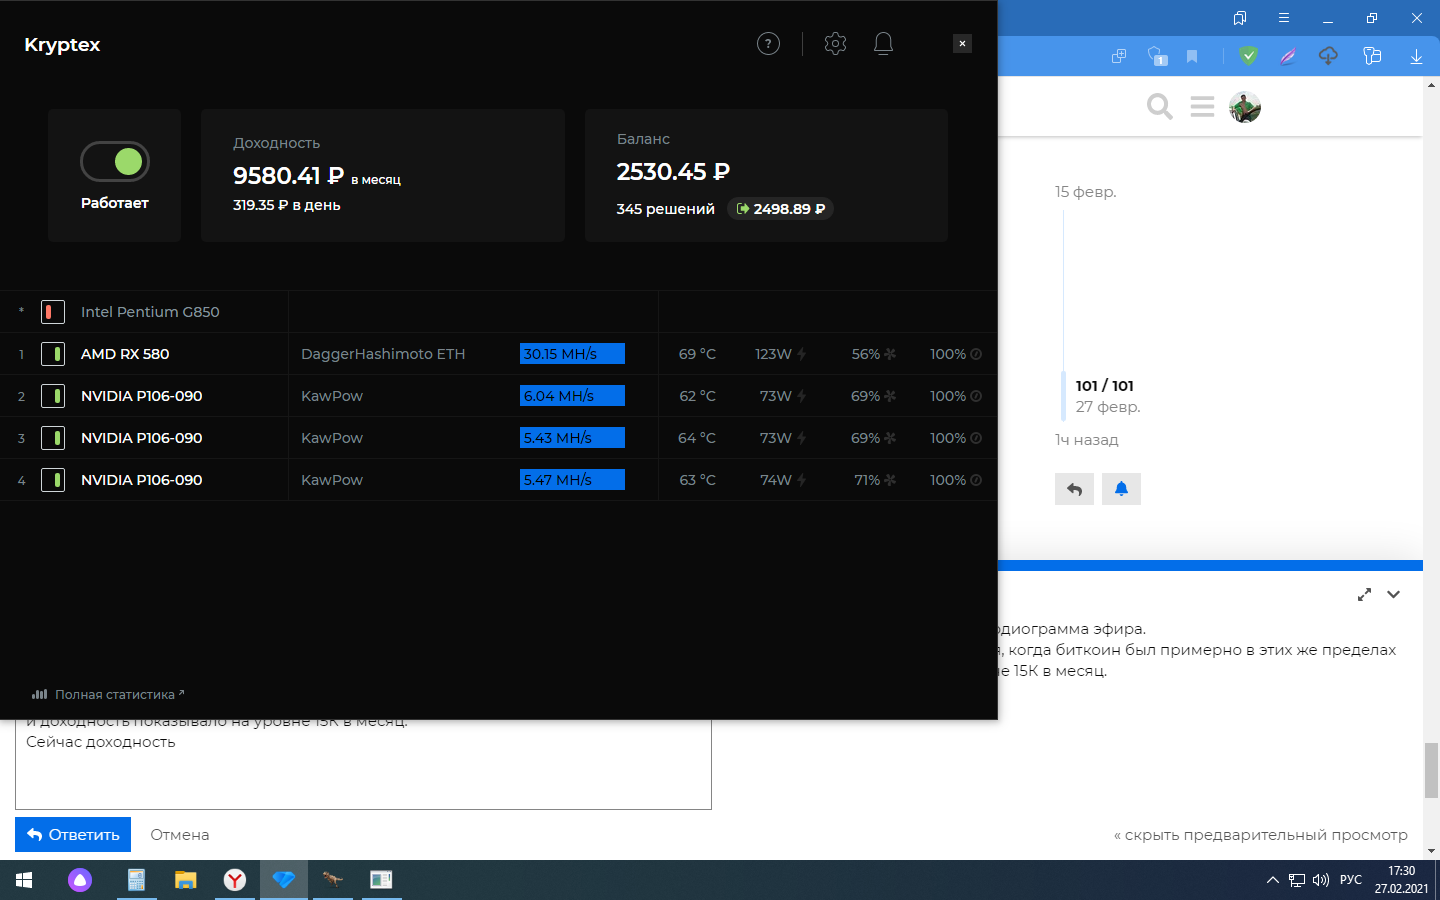This screenshot has height=900, width=1440.
Task: Click AMD RX 580 device name
Action: click(125, 354)
